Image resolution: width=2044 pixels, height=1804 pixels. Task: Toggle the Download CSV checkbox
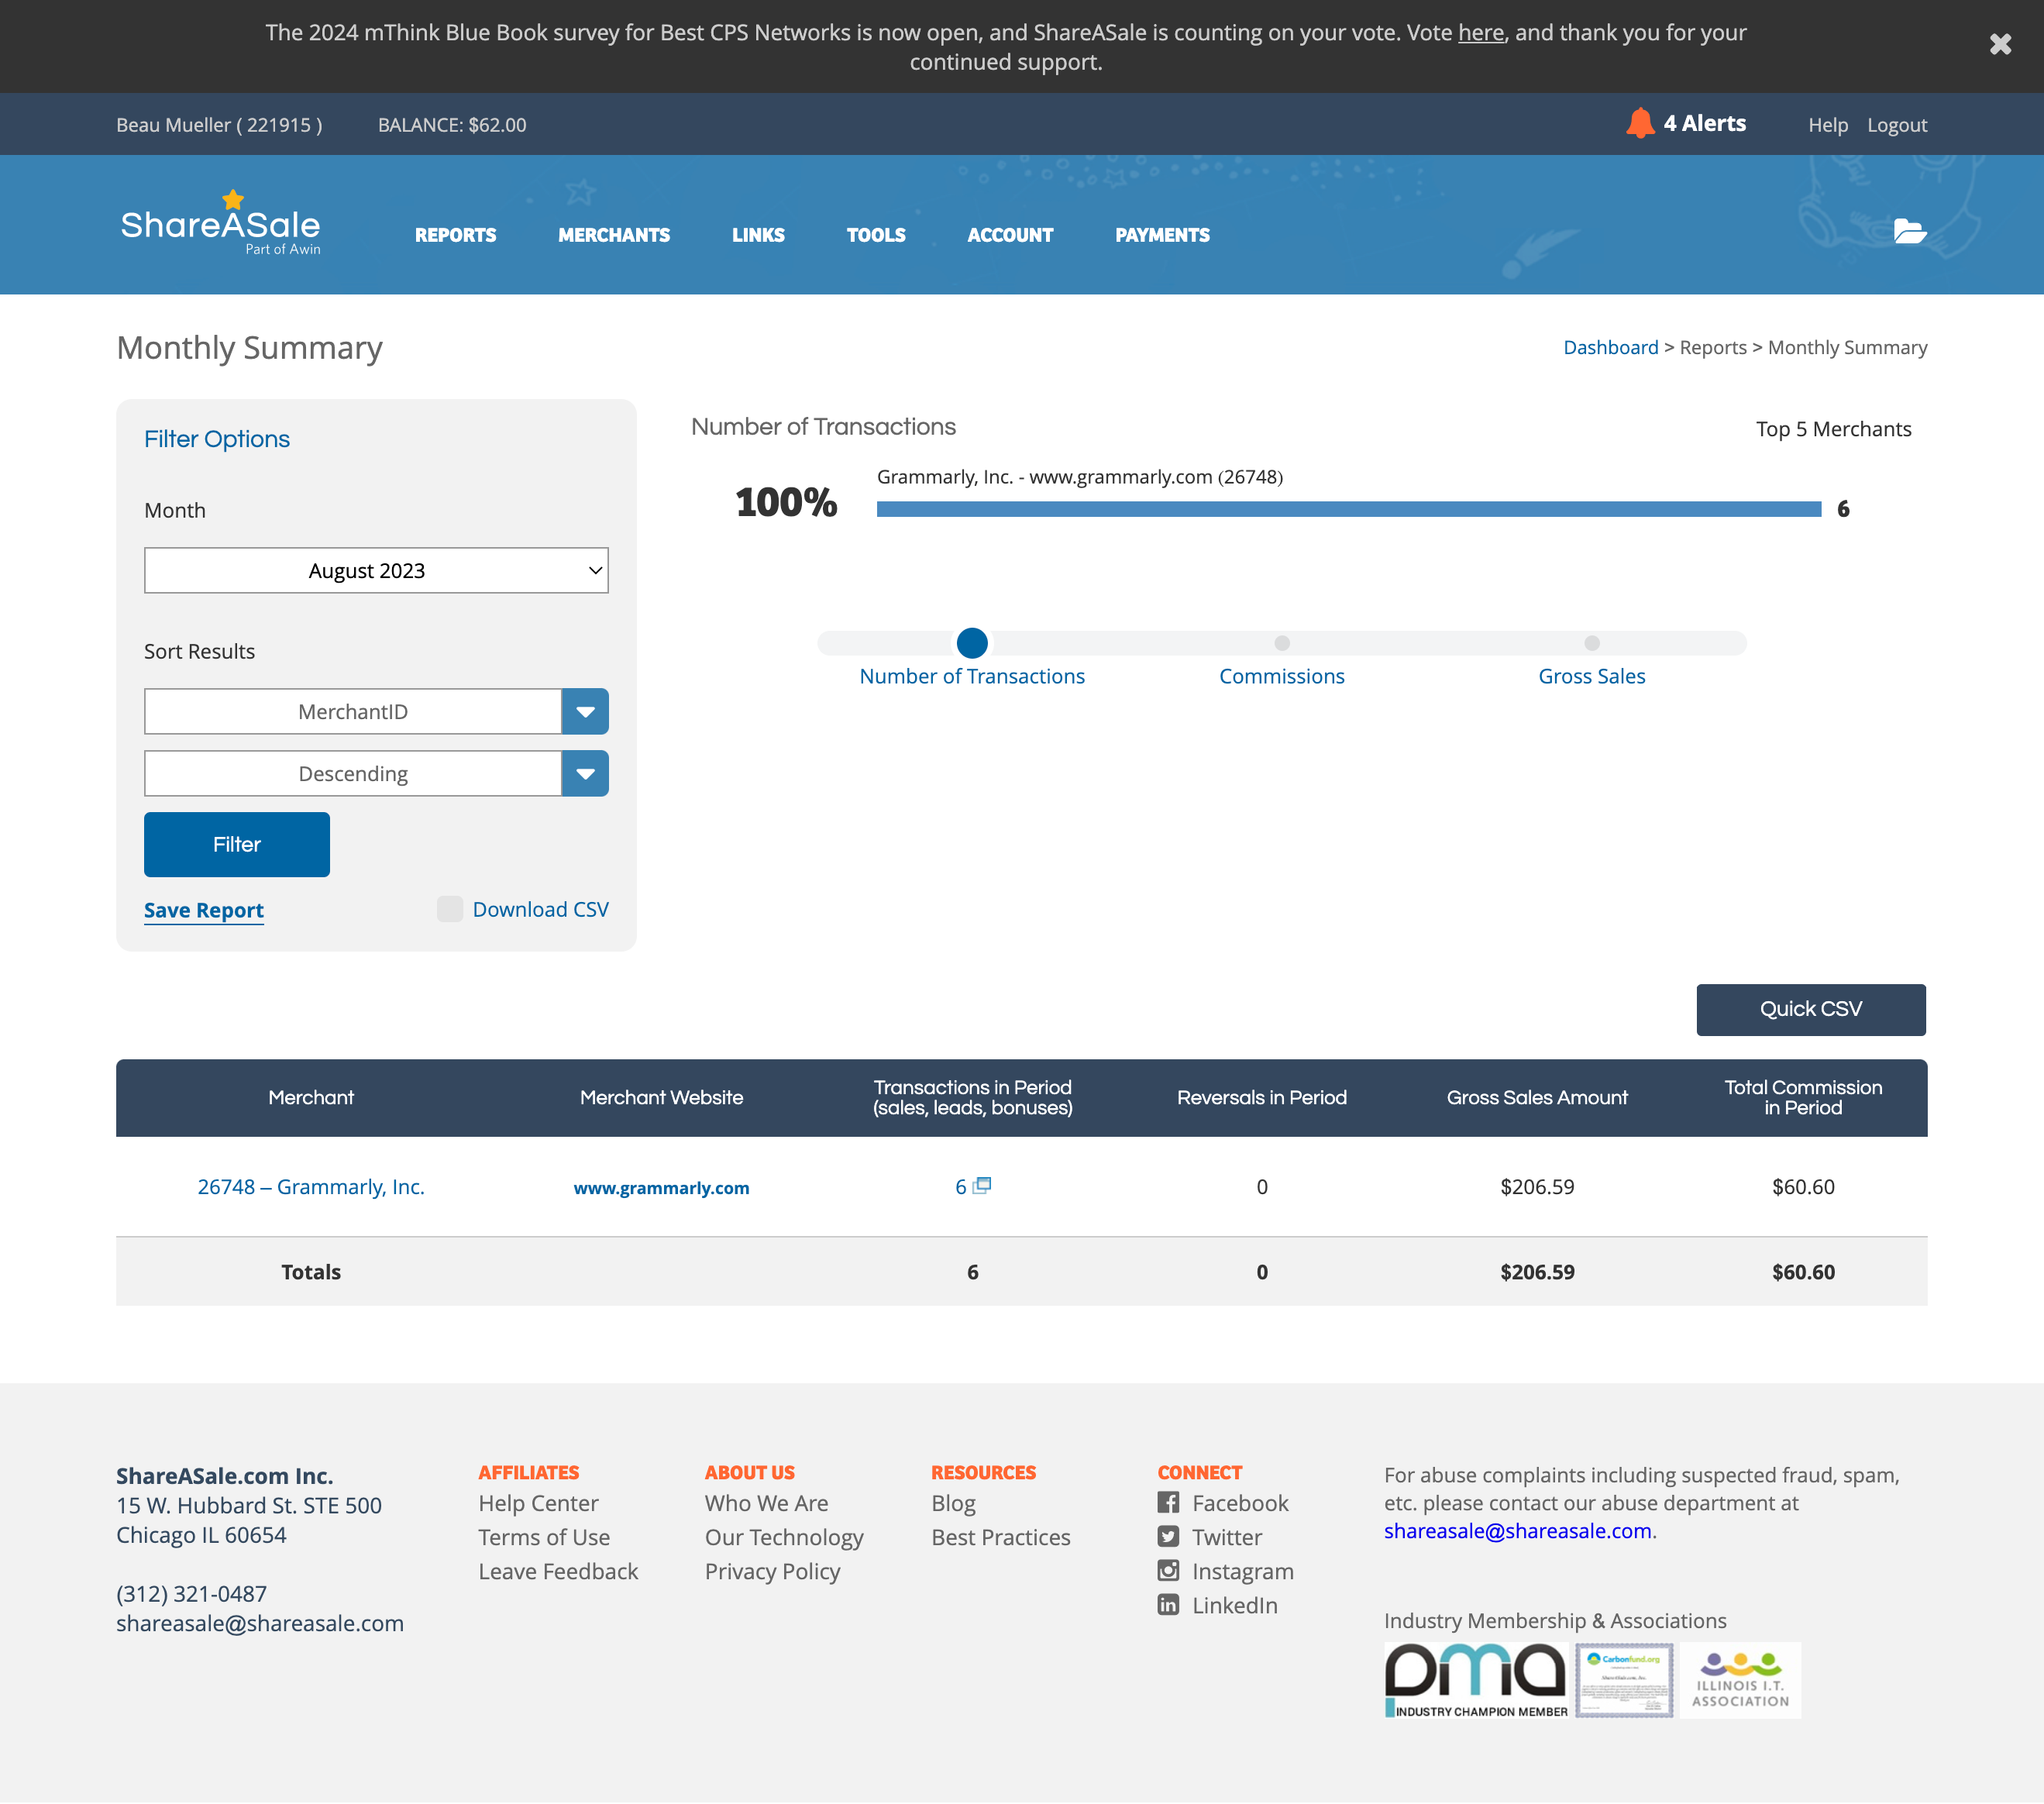(450, 909)
